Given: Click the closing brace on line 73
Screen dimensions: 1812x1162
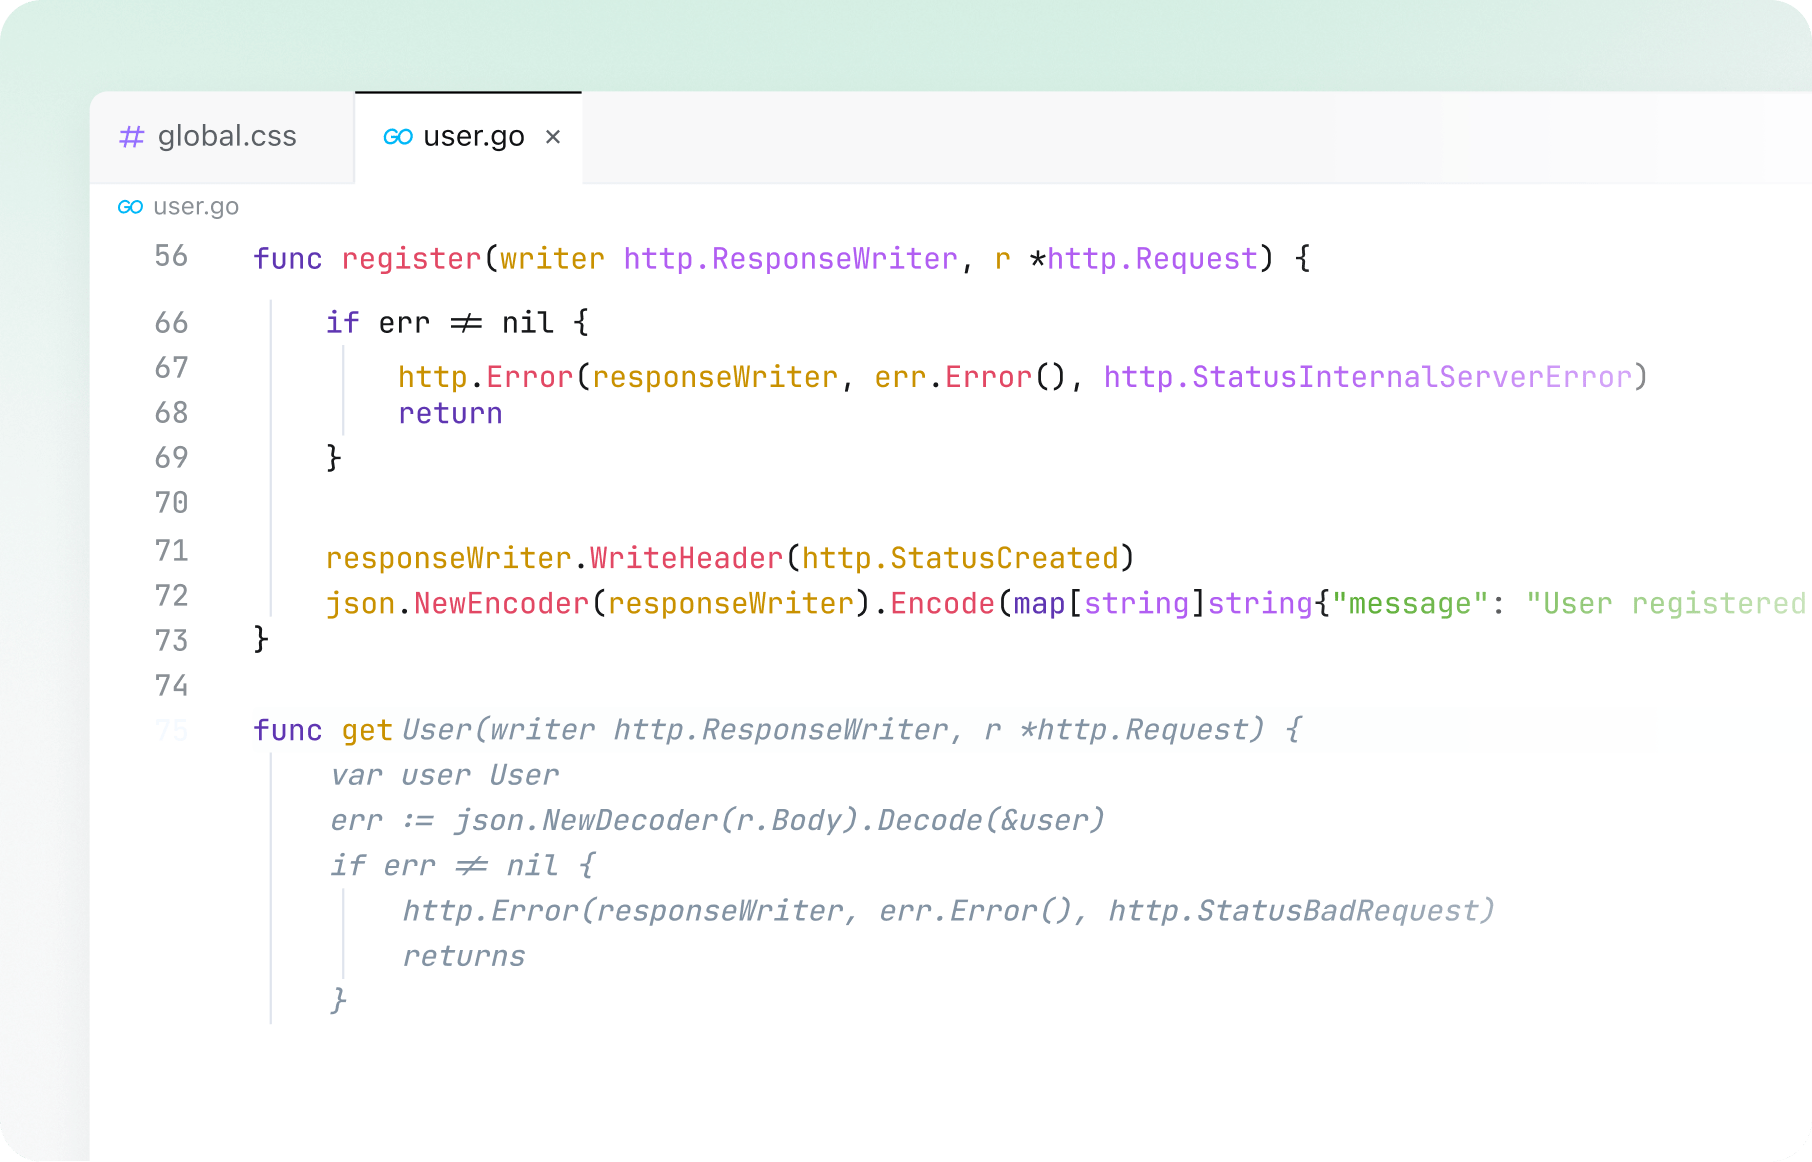Looking at the screenshot, I should (261, 638).
